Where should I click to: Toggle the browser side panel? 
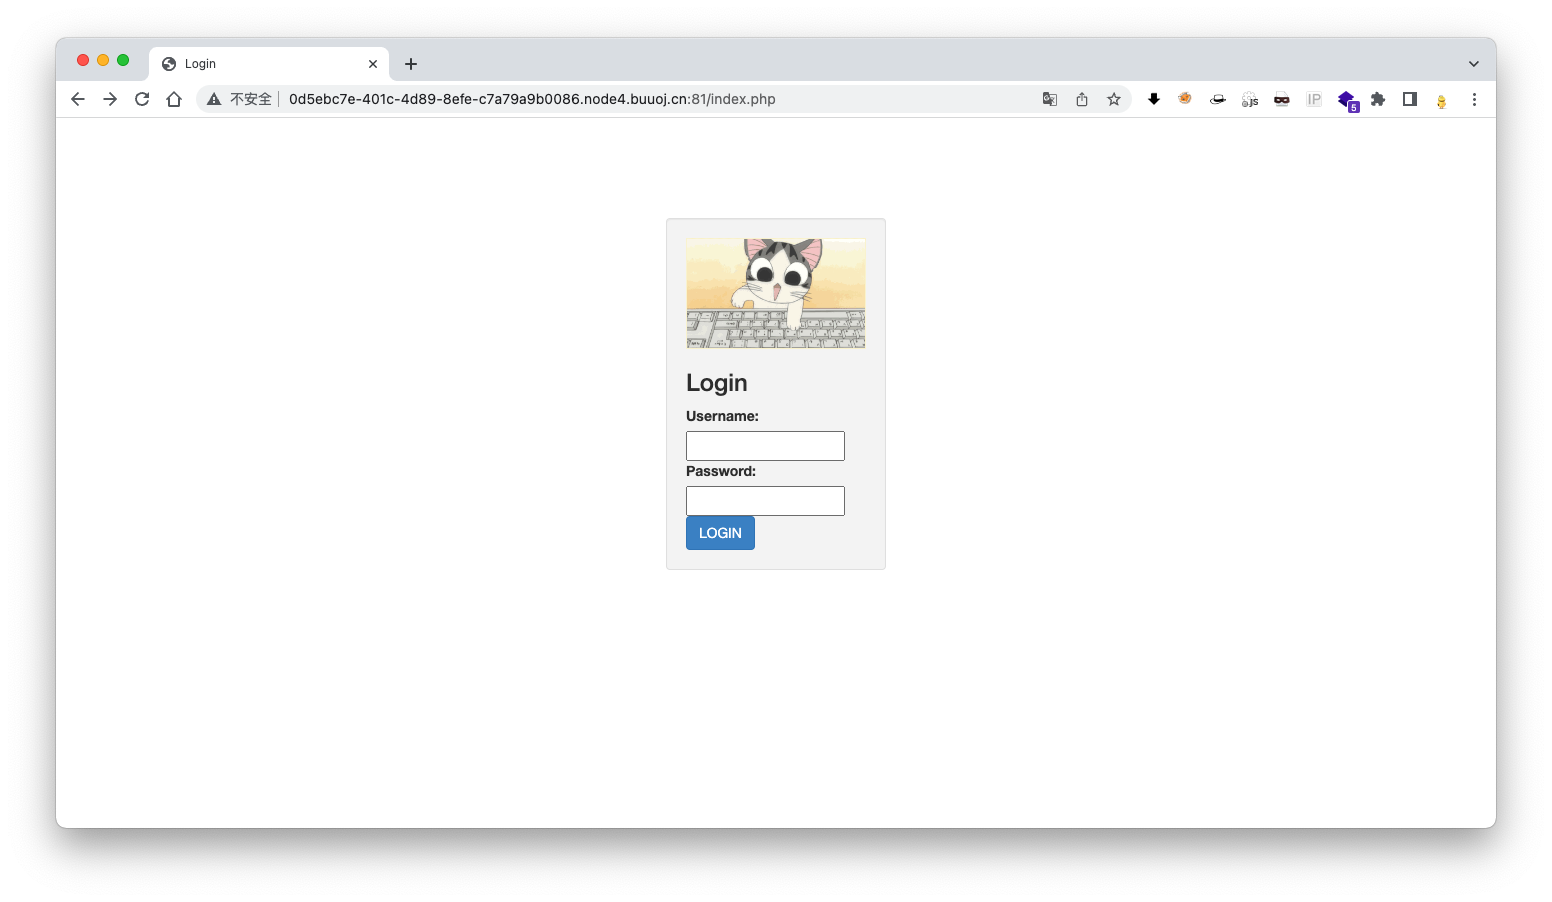(x=1410, y=99)
